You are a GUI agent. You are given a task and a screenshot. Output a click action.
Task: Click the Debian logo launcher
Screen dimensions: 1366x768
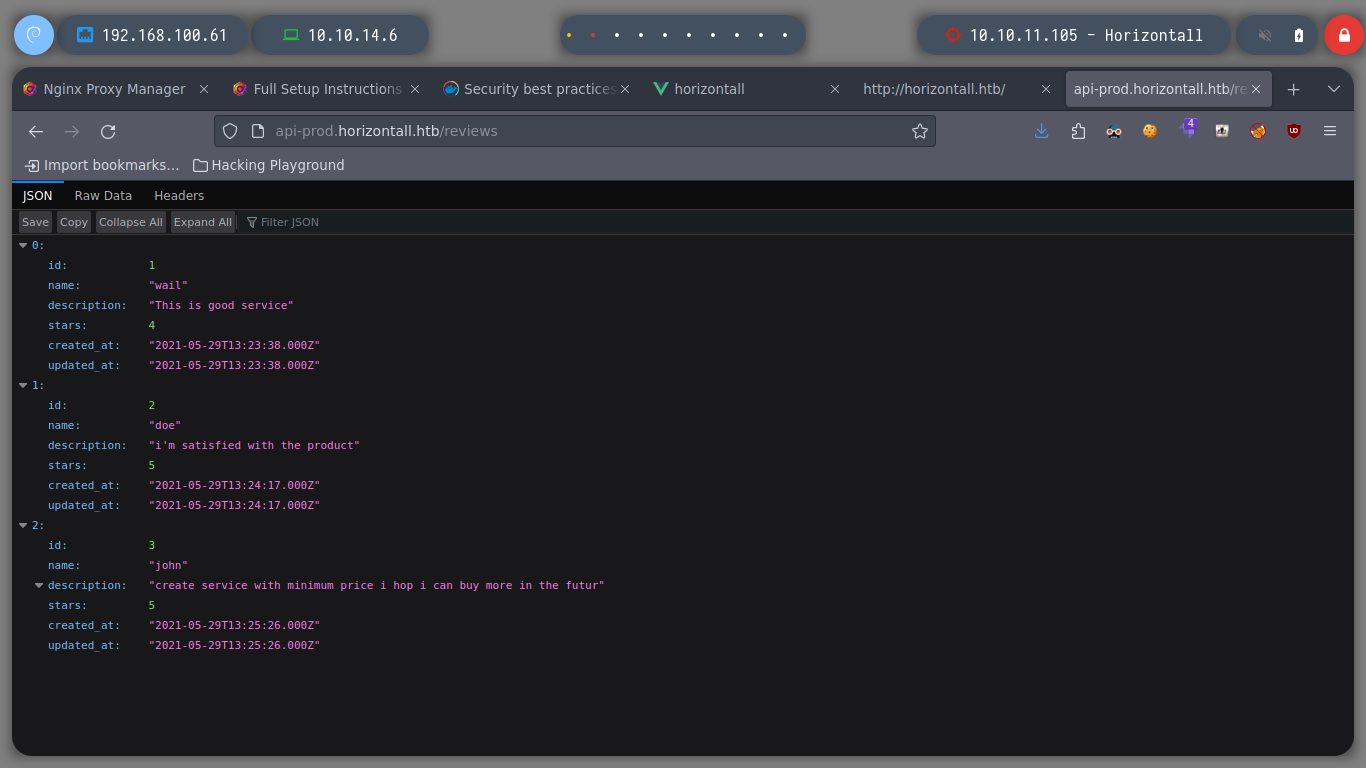tap(33, 35)
